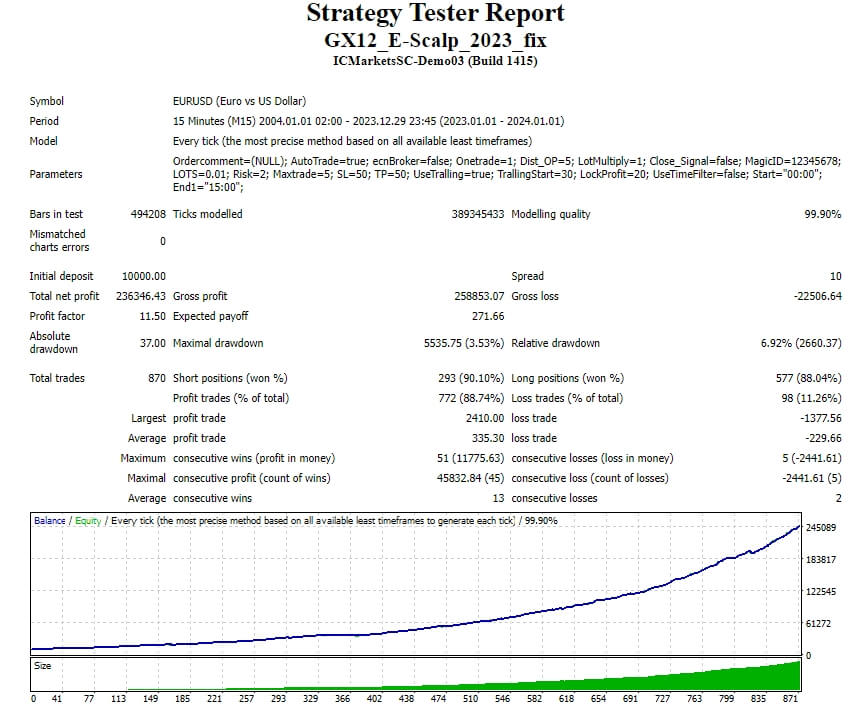
Task: Select 'EURUSD (Euro vs US Dollar)' value
Action: (x=239, y=101)
